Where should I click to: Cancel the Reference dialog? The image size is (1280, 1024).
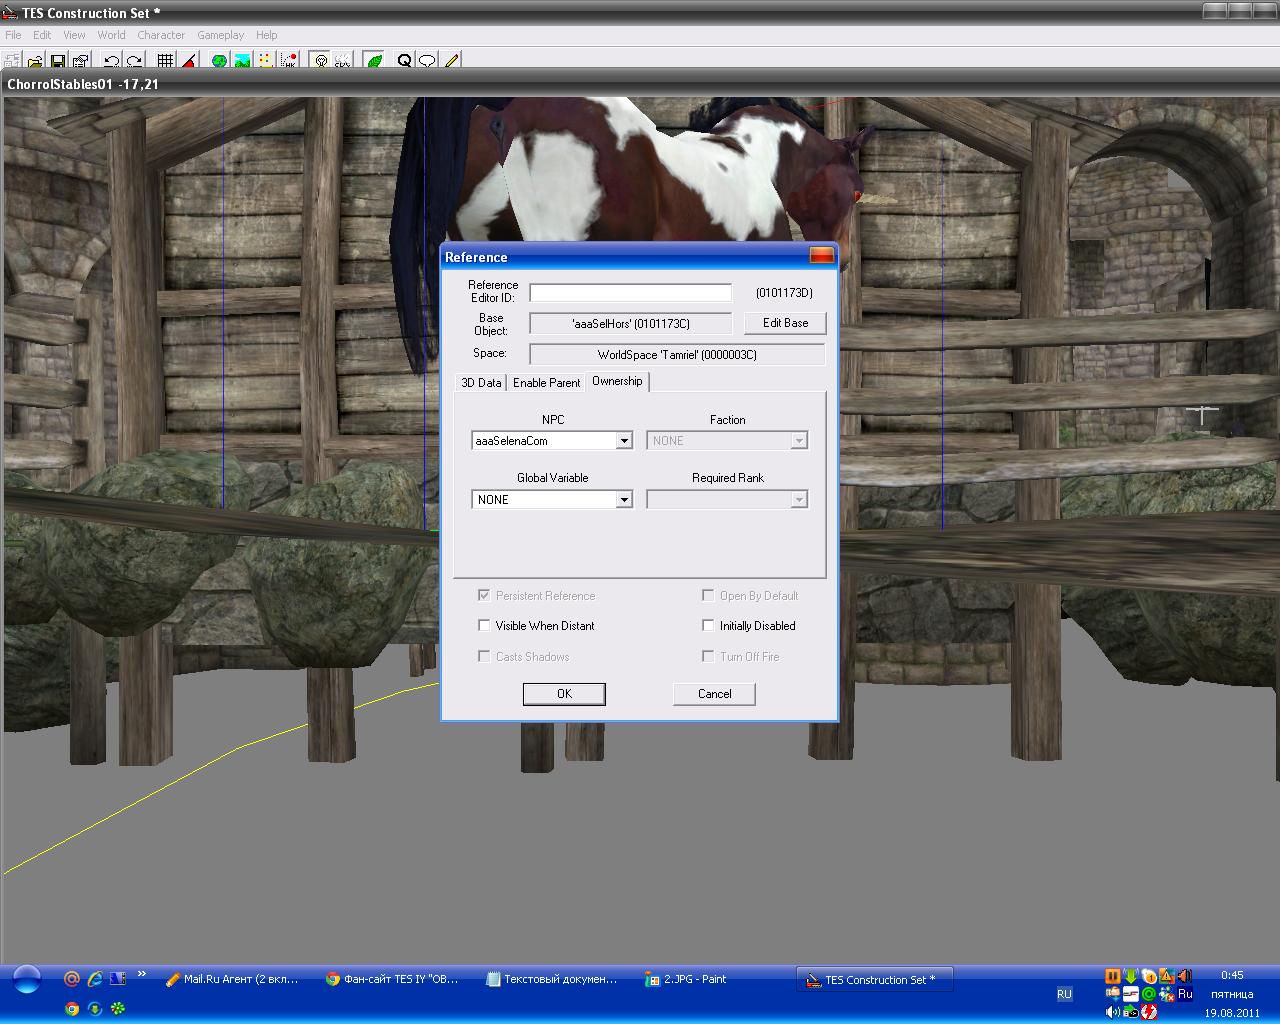[x=714, y=694]
